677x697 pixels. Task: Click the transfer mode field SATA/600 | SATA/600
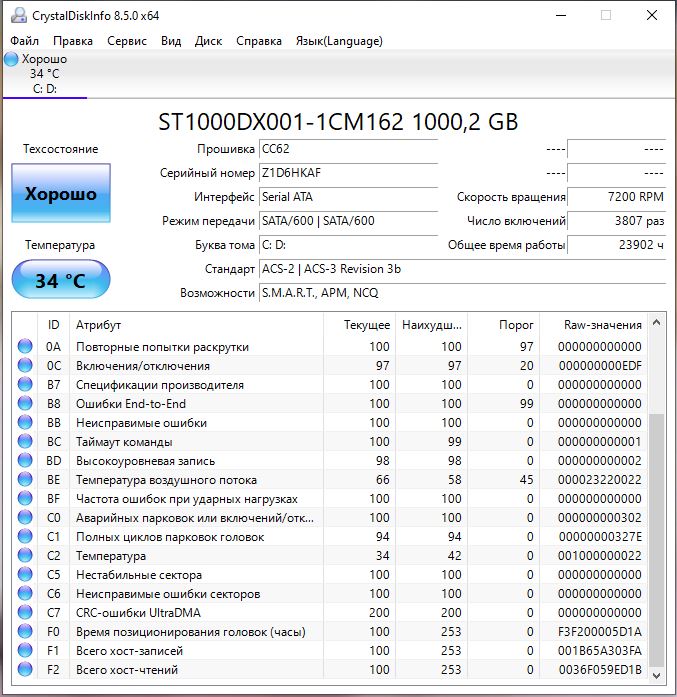(x=349, y=221)
